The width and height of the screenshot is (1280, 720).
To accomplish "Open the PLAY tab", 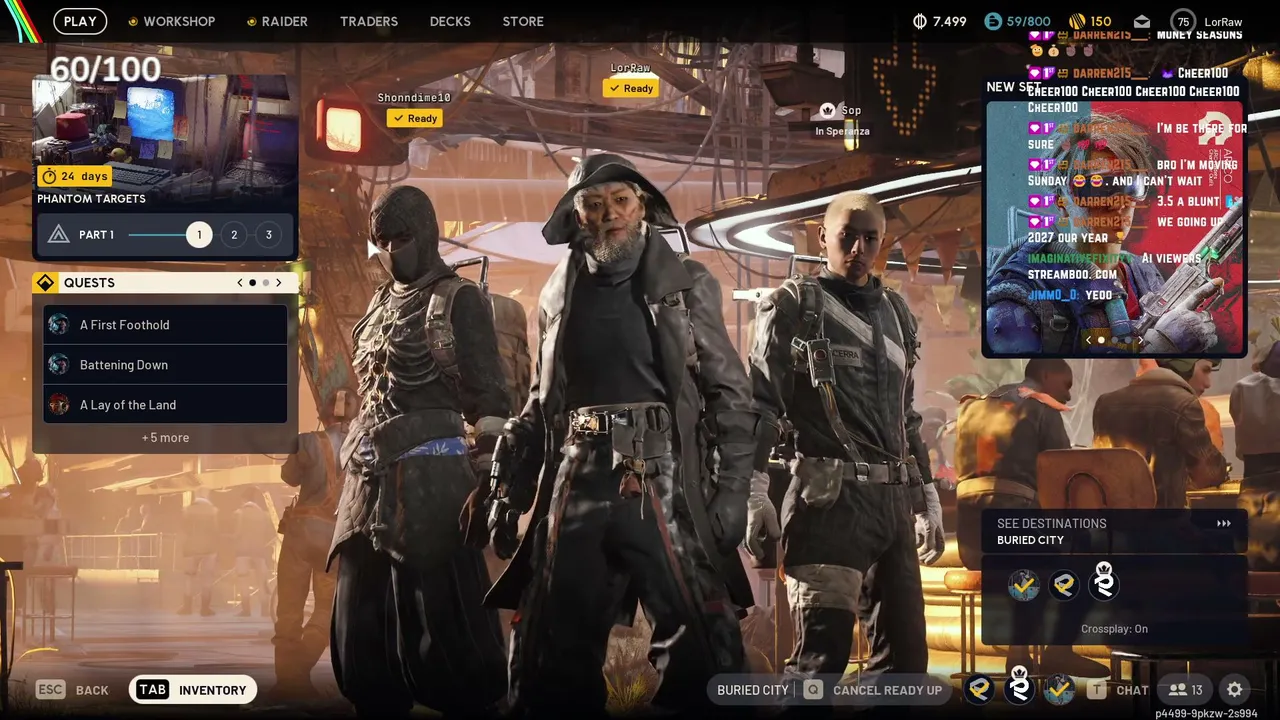I will [80, 21].
